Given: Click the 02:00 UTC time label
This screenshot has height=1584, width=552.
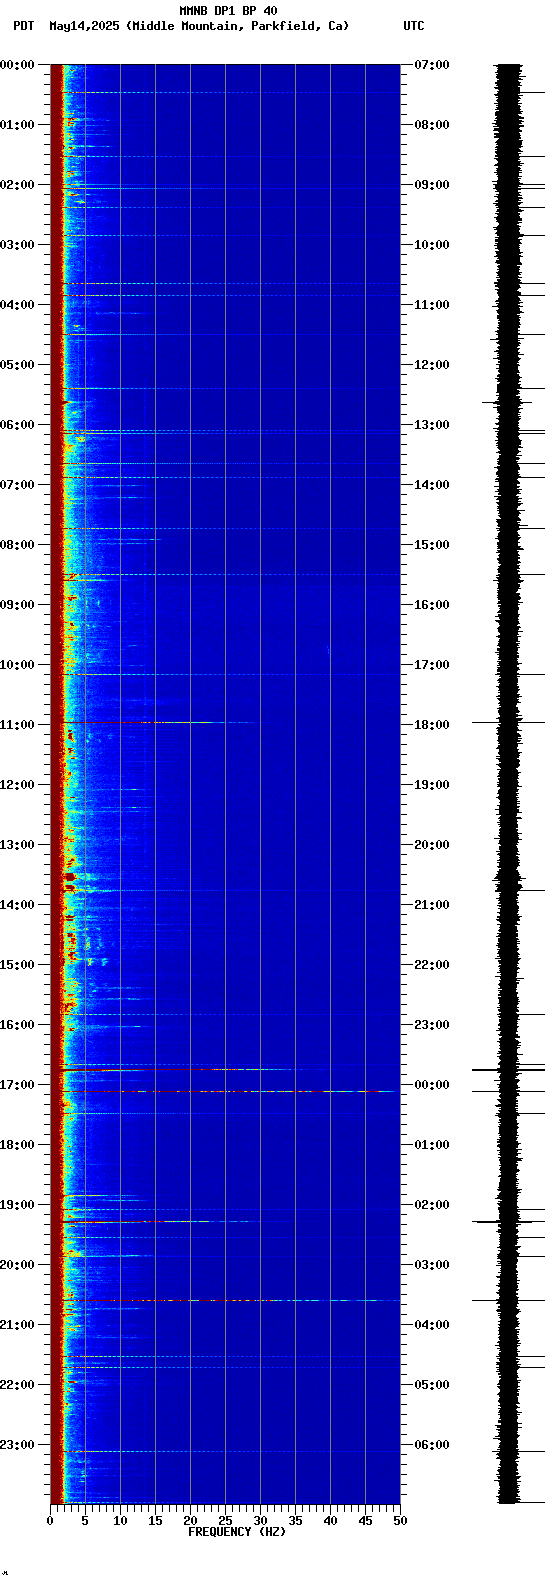Looking at the screenshot, I should click(x=432, y=1205).
